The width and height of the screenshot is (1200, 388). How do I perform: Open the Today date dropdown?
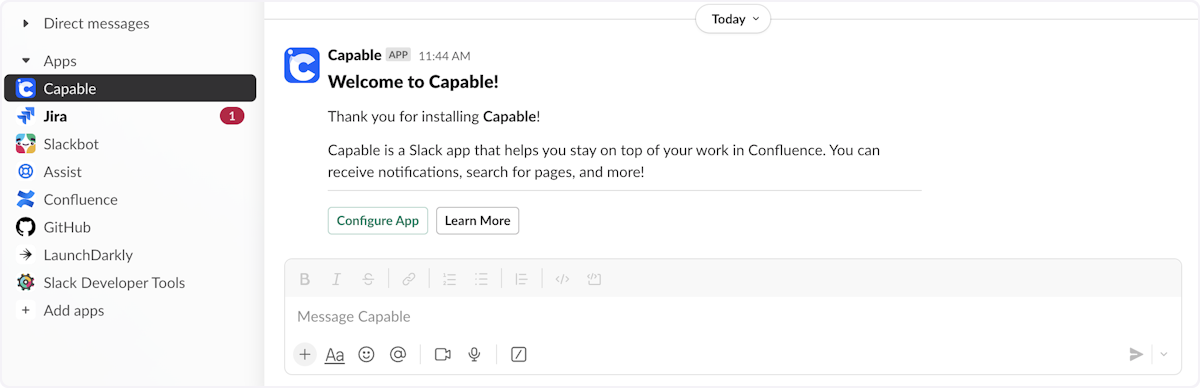point(733,19)
